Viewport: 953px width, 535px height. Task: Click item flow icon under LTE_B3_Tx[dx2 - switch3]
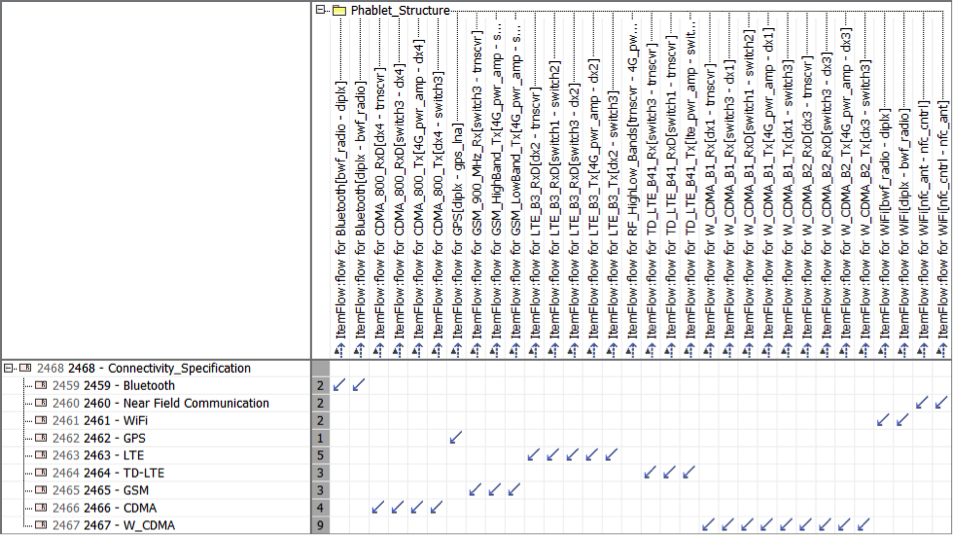point(611,350)
